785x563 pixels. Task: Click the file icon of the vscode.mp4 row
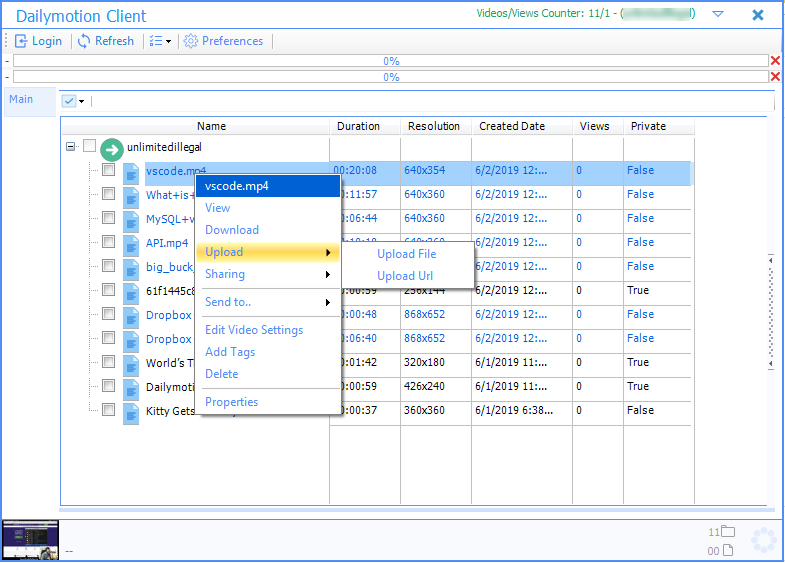pos(131,173)
